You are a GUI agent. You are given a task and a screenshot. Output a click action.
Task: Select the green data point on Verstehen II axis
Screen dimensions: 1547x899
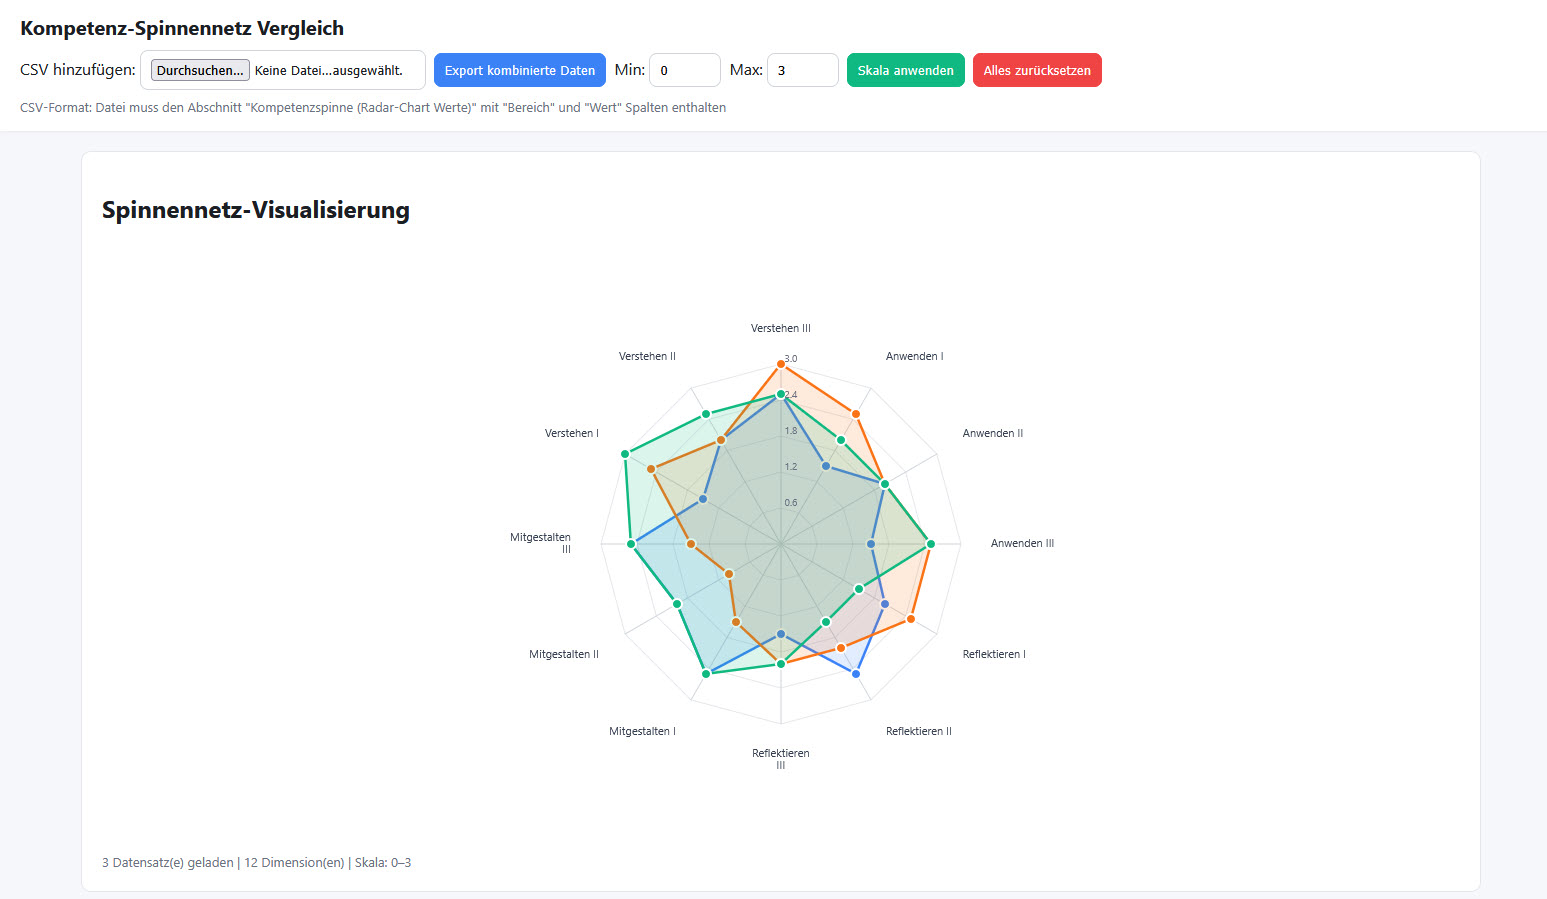coord(706,414)
